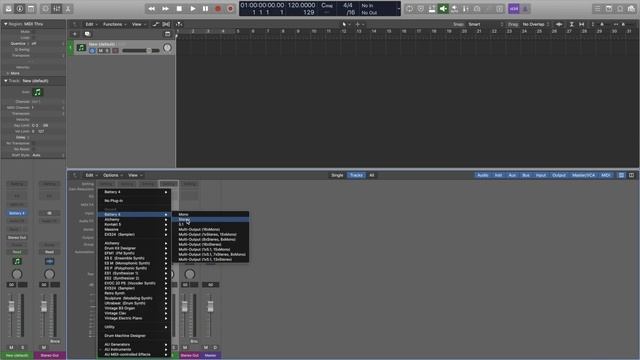640x360 pixels.
Task: Open the Snap Smart dropdown
Action: coord(486,24)
